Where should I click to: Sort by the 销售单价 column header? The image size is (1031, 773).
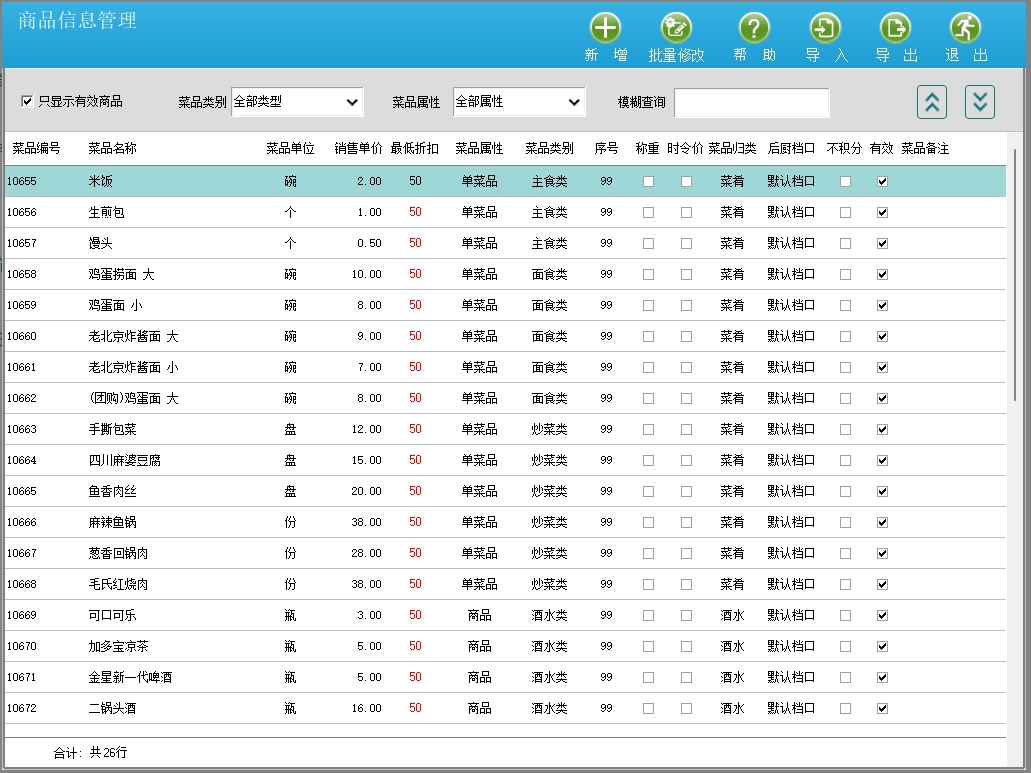click(358, 149)
